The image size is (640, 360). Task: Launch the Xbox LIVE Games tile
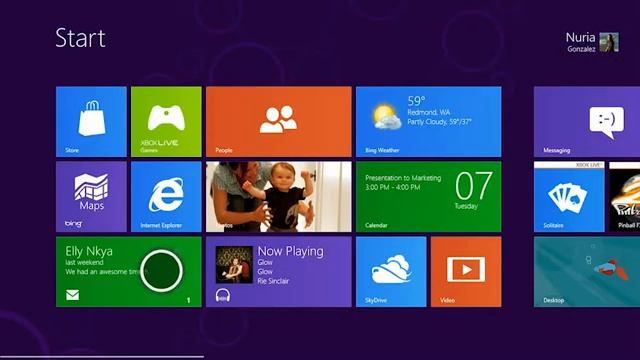click(166, 122)
